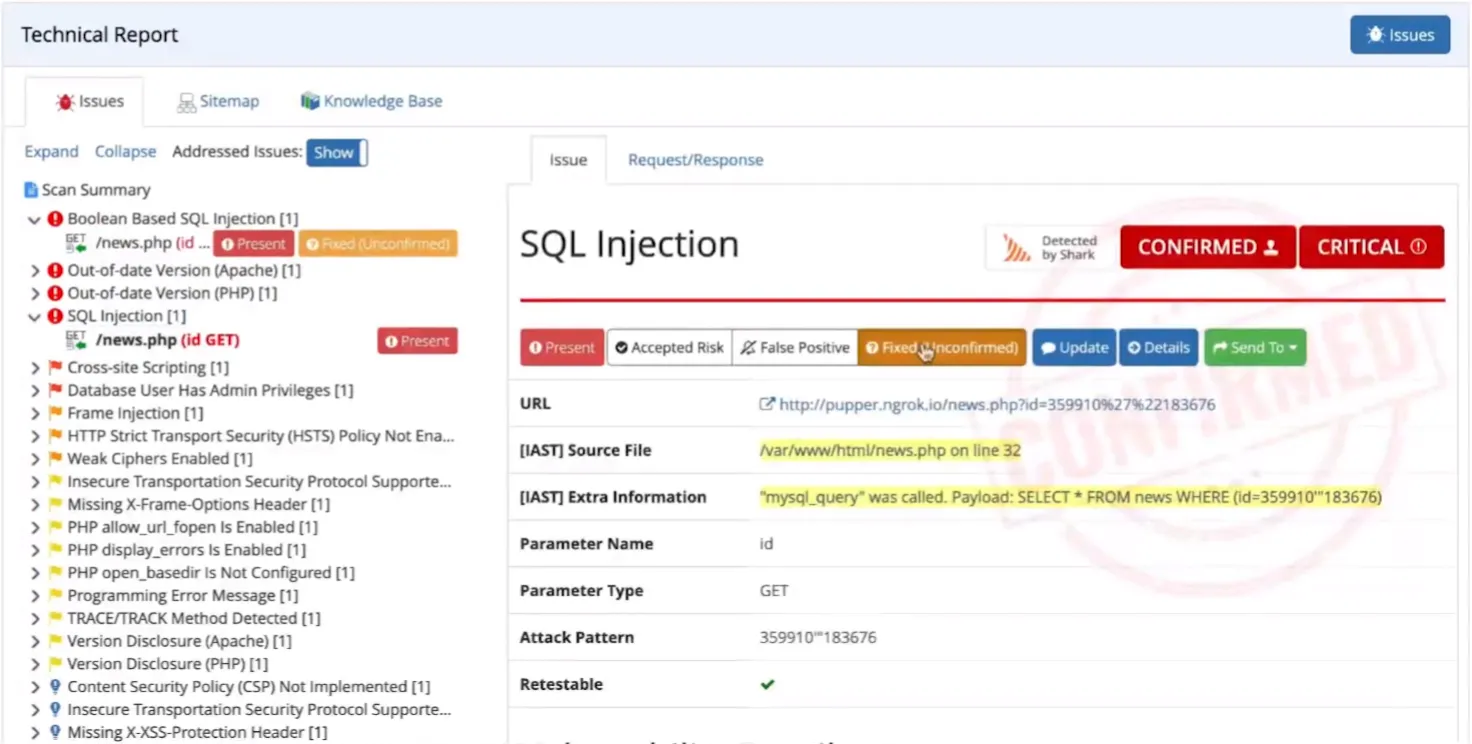
Task: Expand TRACE/TRACK Method Detected node
Action: point(35,620)
